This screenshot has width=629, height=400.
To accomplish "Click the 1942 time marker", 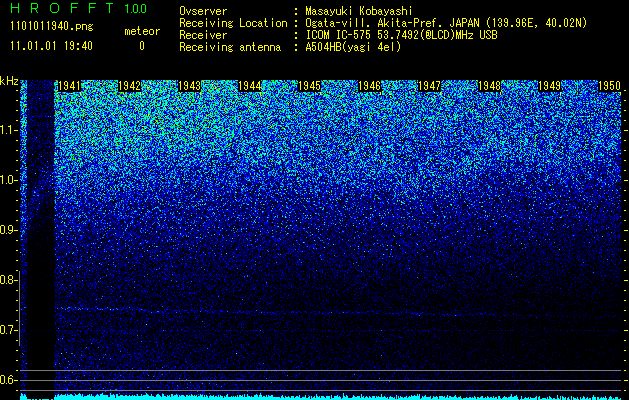I will 130,86.
